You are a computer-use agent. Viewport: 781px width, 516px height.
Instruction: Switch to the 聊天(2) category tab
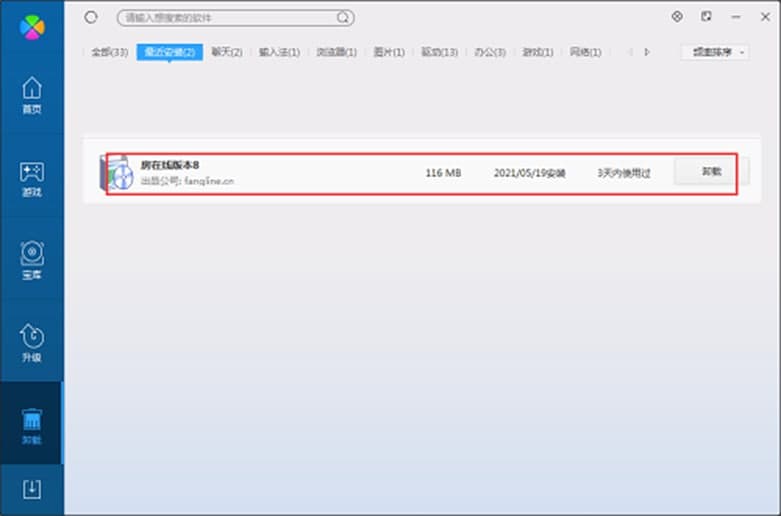pyautogui.click(x=226, y=52)
